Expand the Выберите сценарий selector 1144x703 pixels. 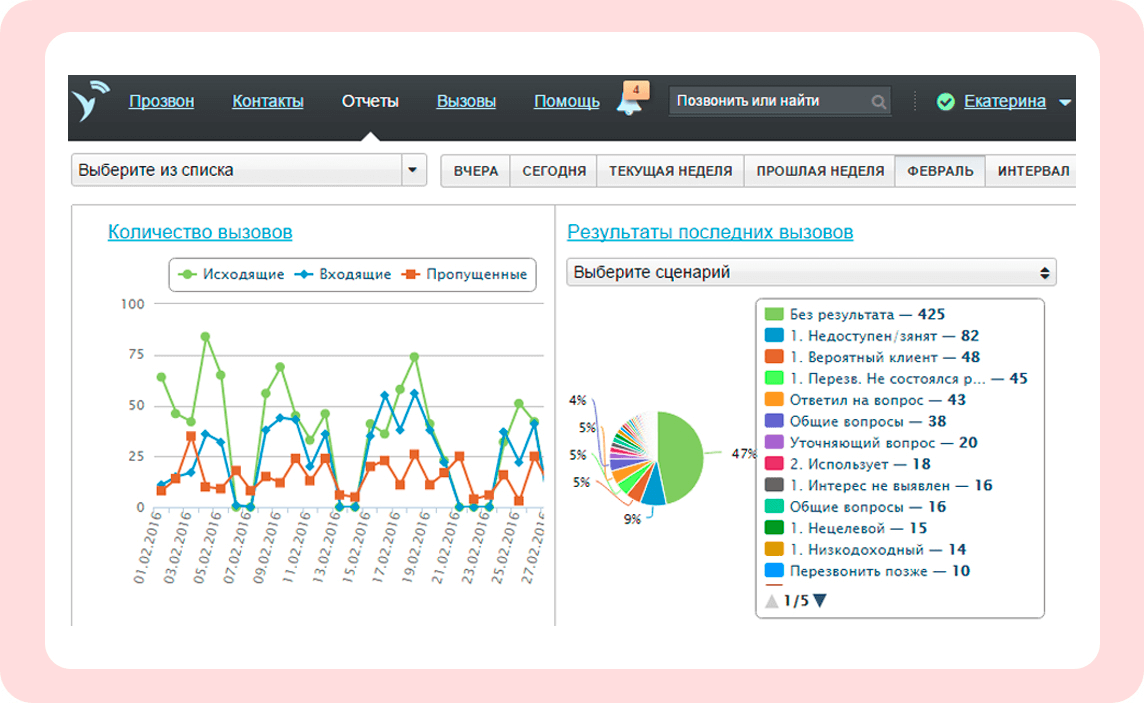tap(811, 273)
